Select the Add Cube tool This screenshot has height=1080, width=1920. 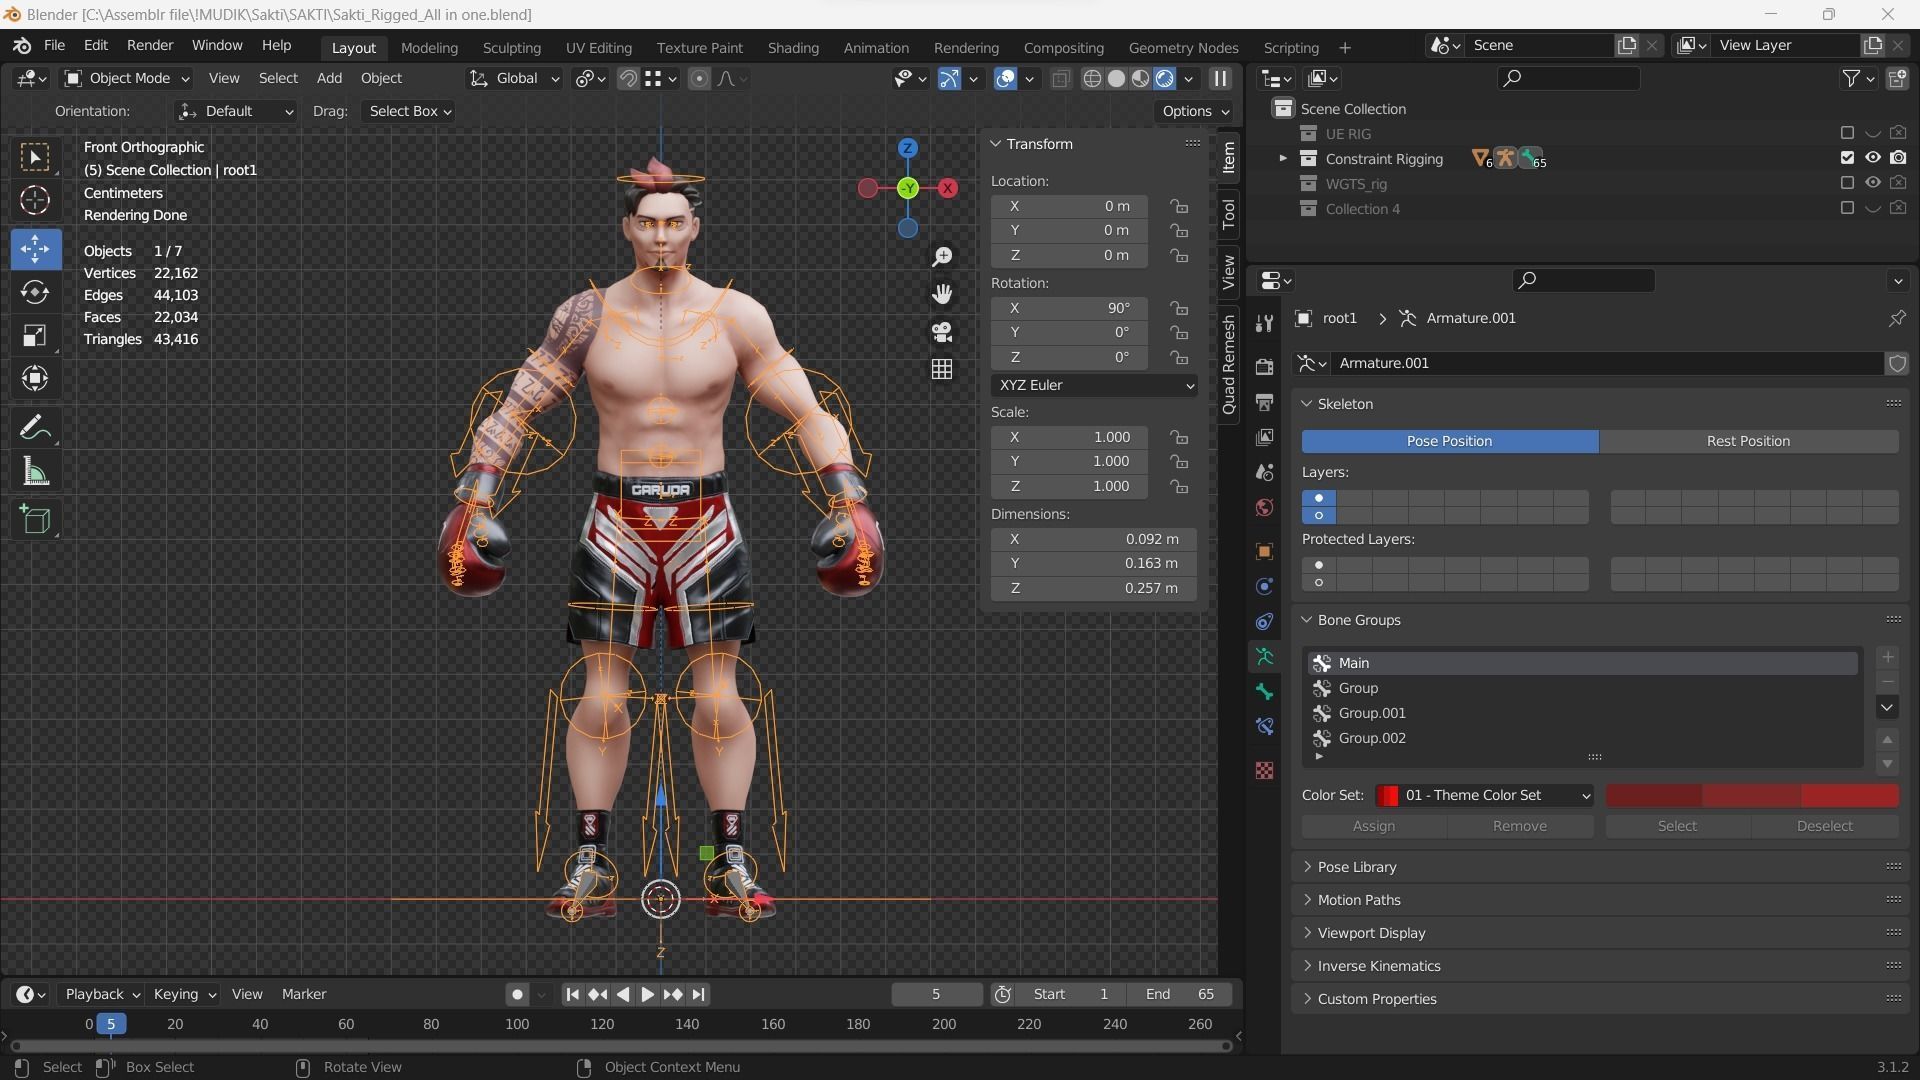(35, 520)
